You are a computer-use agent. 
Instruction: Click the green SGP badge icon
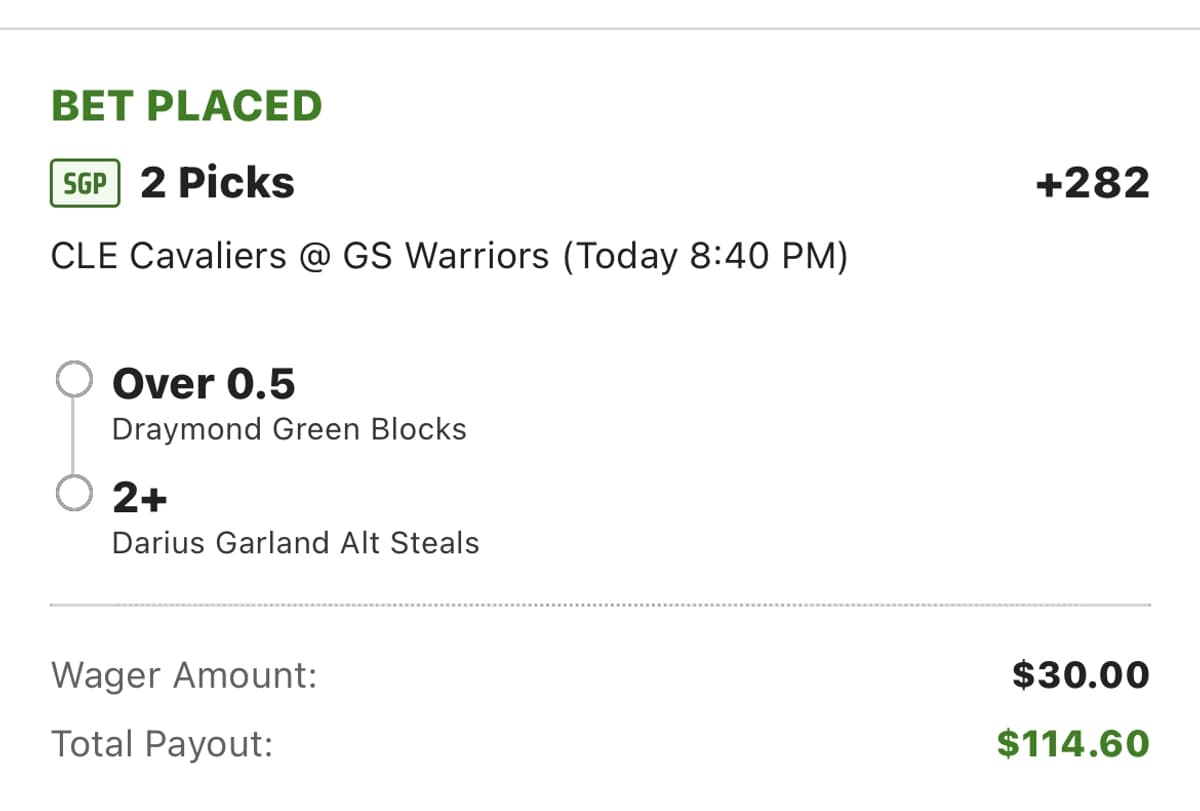point(85,183)
